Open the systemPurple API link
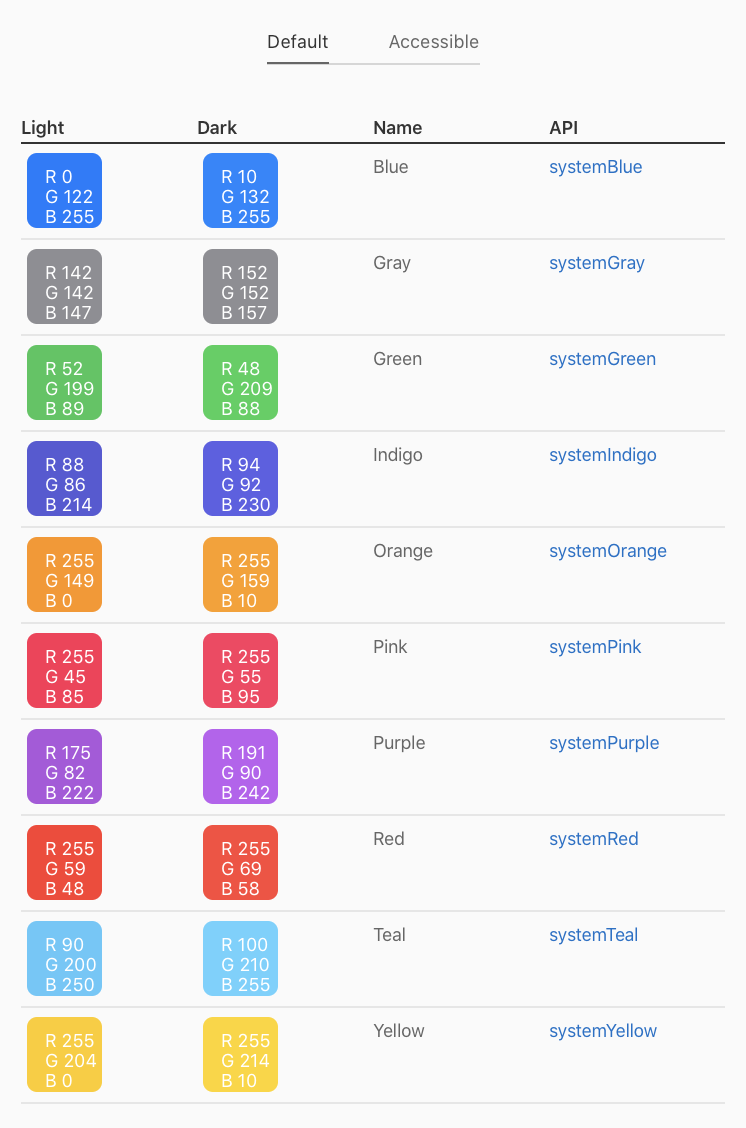 (604, 743)
